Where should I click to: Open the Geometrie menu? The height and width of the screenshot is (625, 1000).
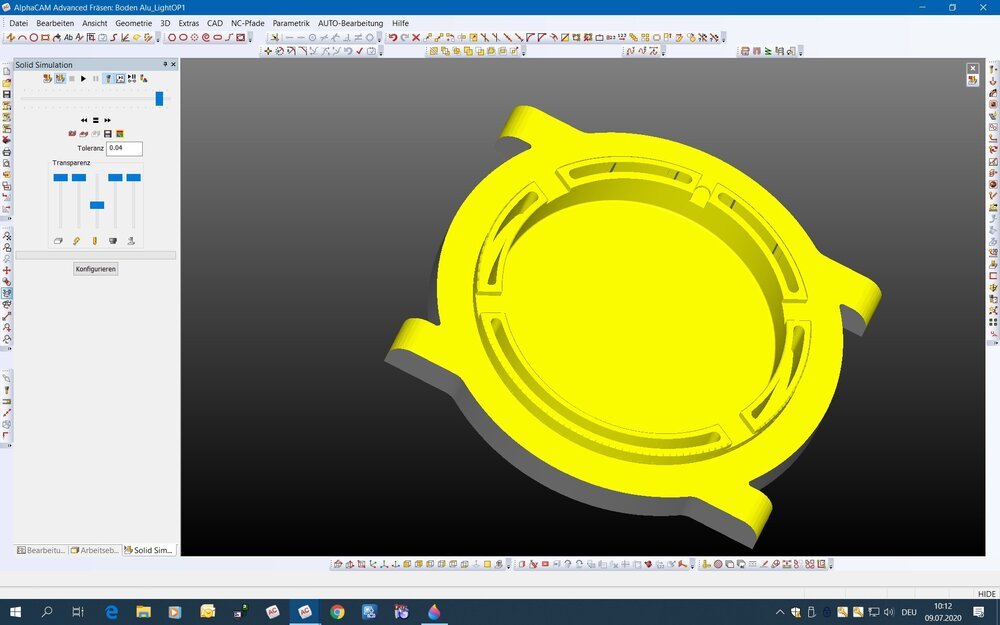133,23
